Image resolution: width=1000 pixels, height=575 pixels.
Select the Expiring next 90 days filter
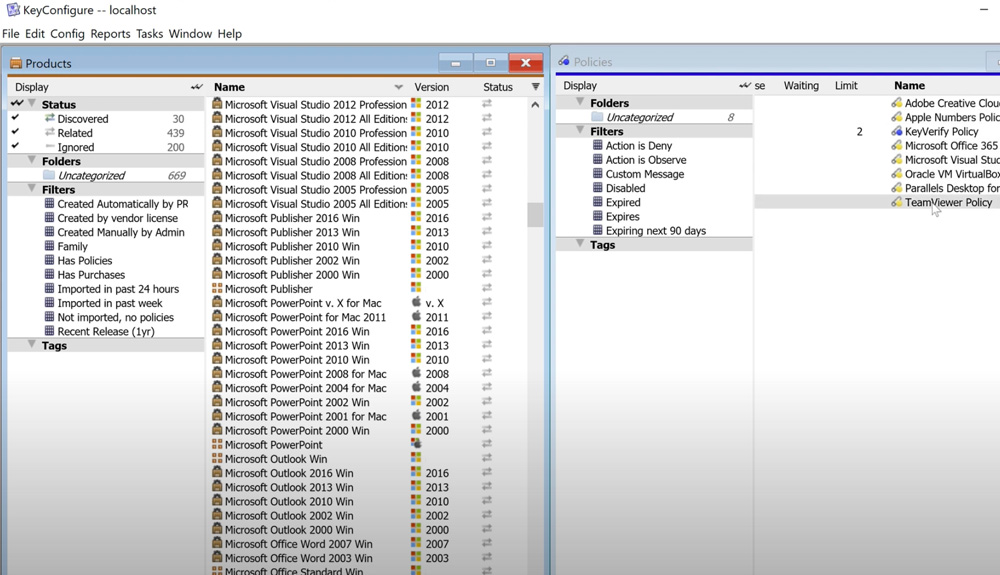point(656,231)
